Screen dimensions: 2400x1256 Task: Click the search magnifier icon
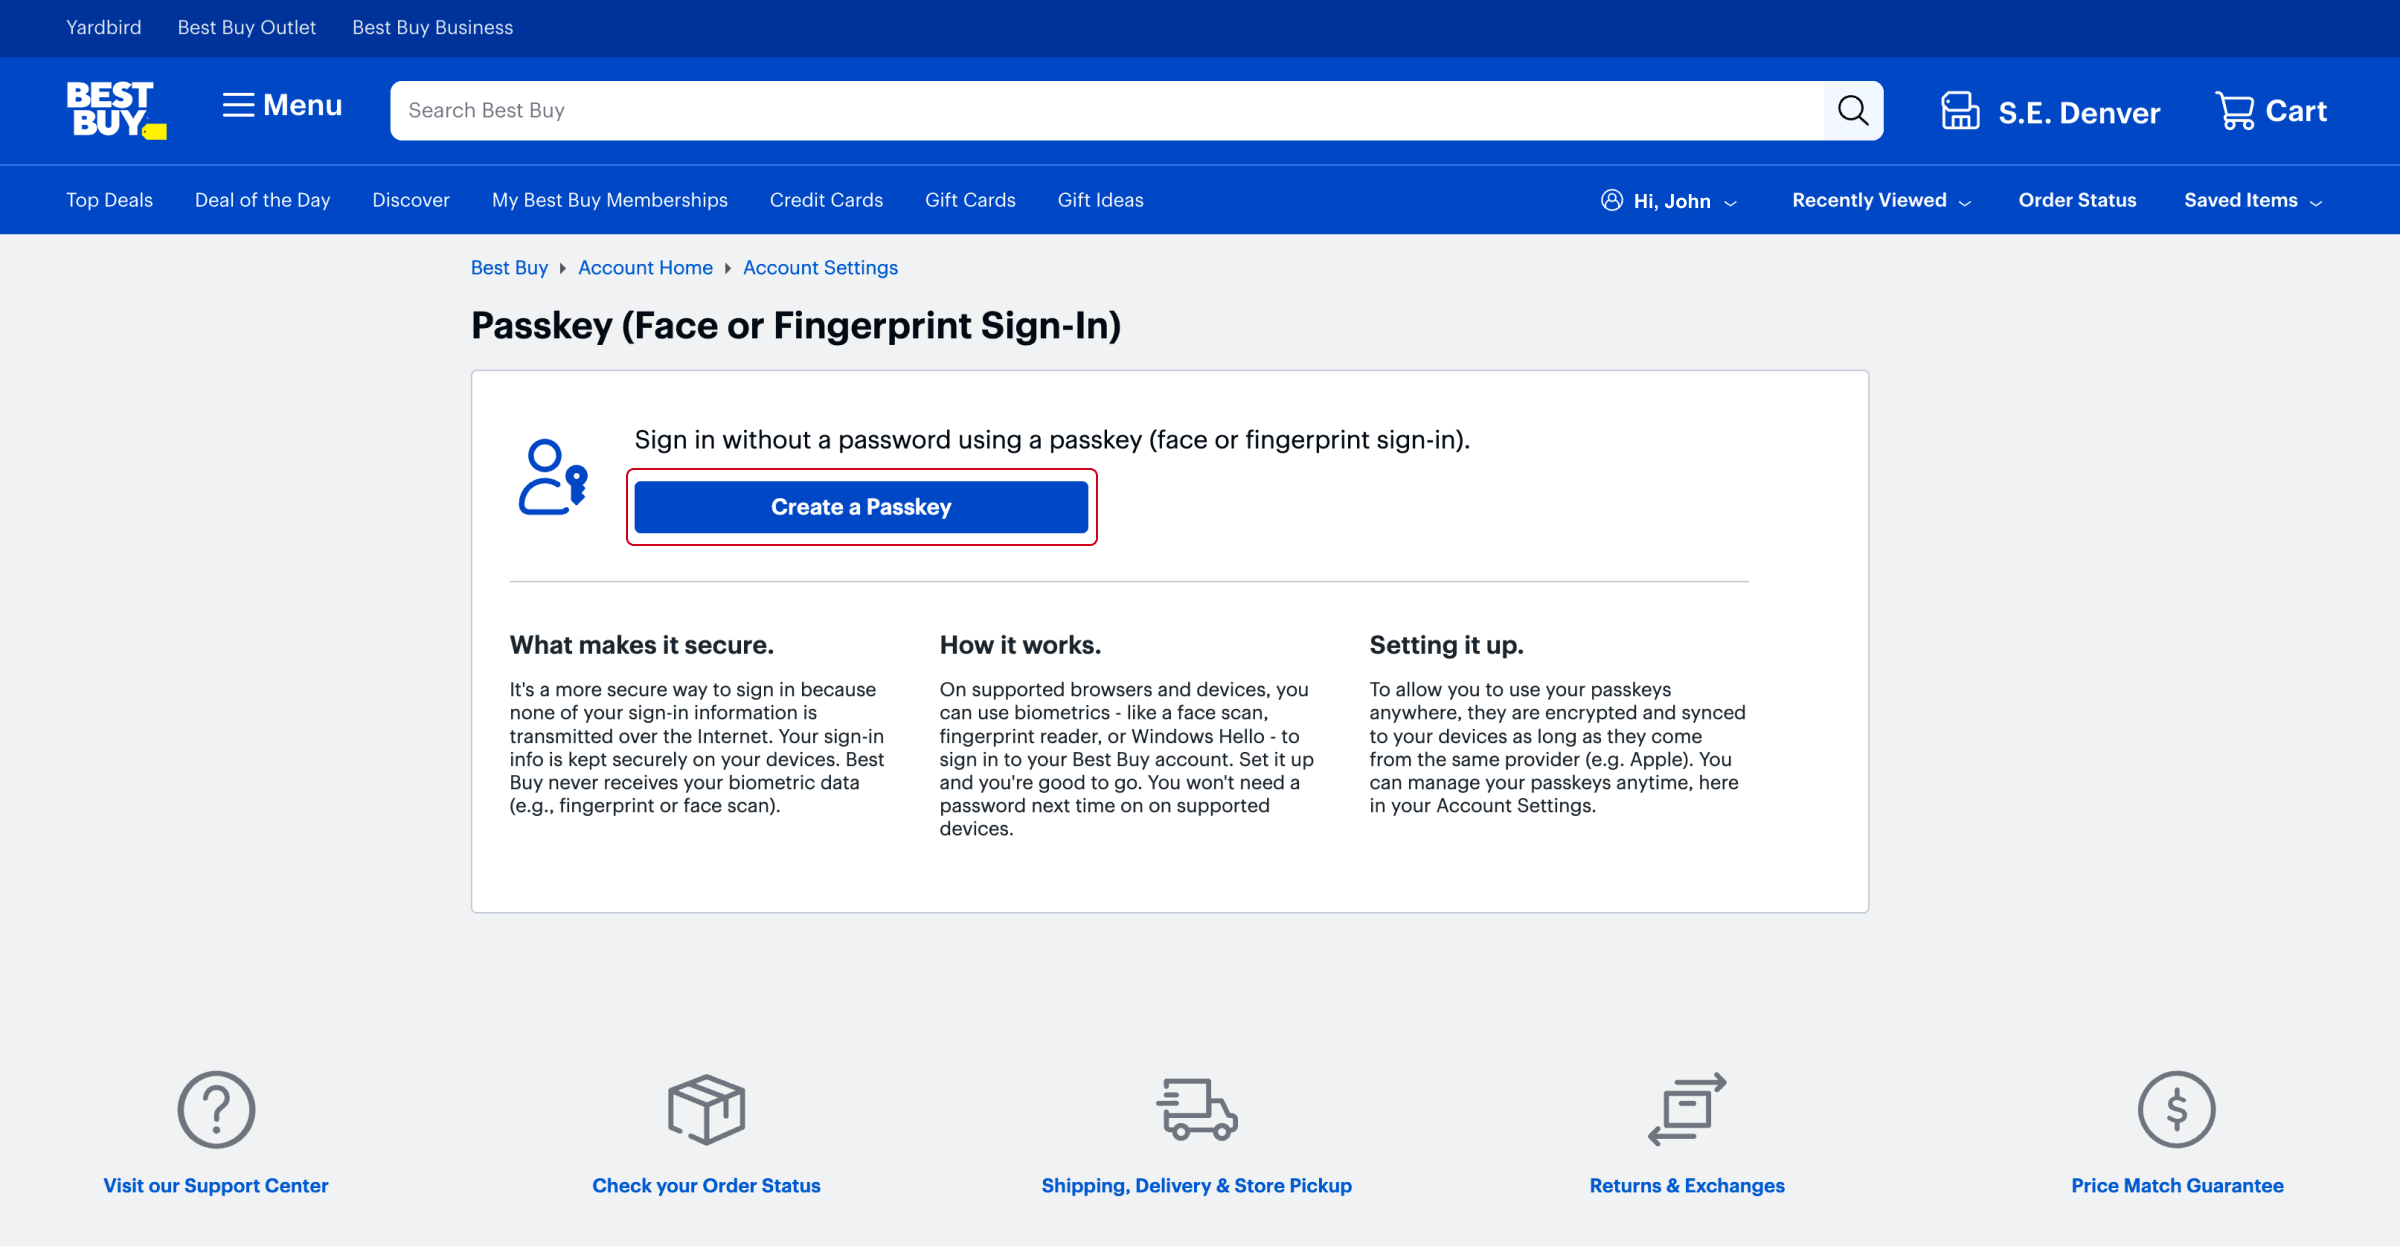[1853, 110]
